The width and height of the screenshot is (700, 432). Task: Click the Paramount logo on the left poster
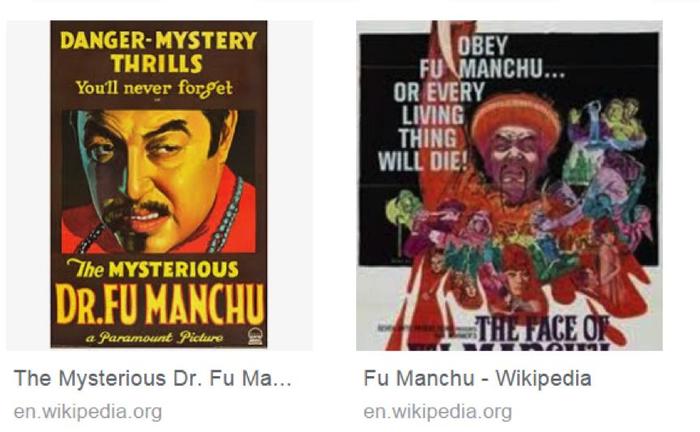(x=255, y=336)
